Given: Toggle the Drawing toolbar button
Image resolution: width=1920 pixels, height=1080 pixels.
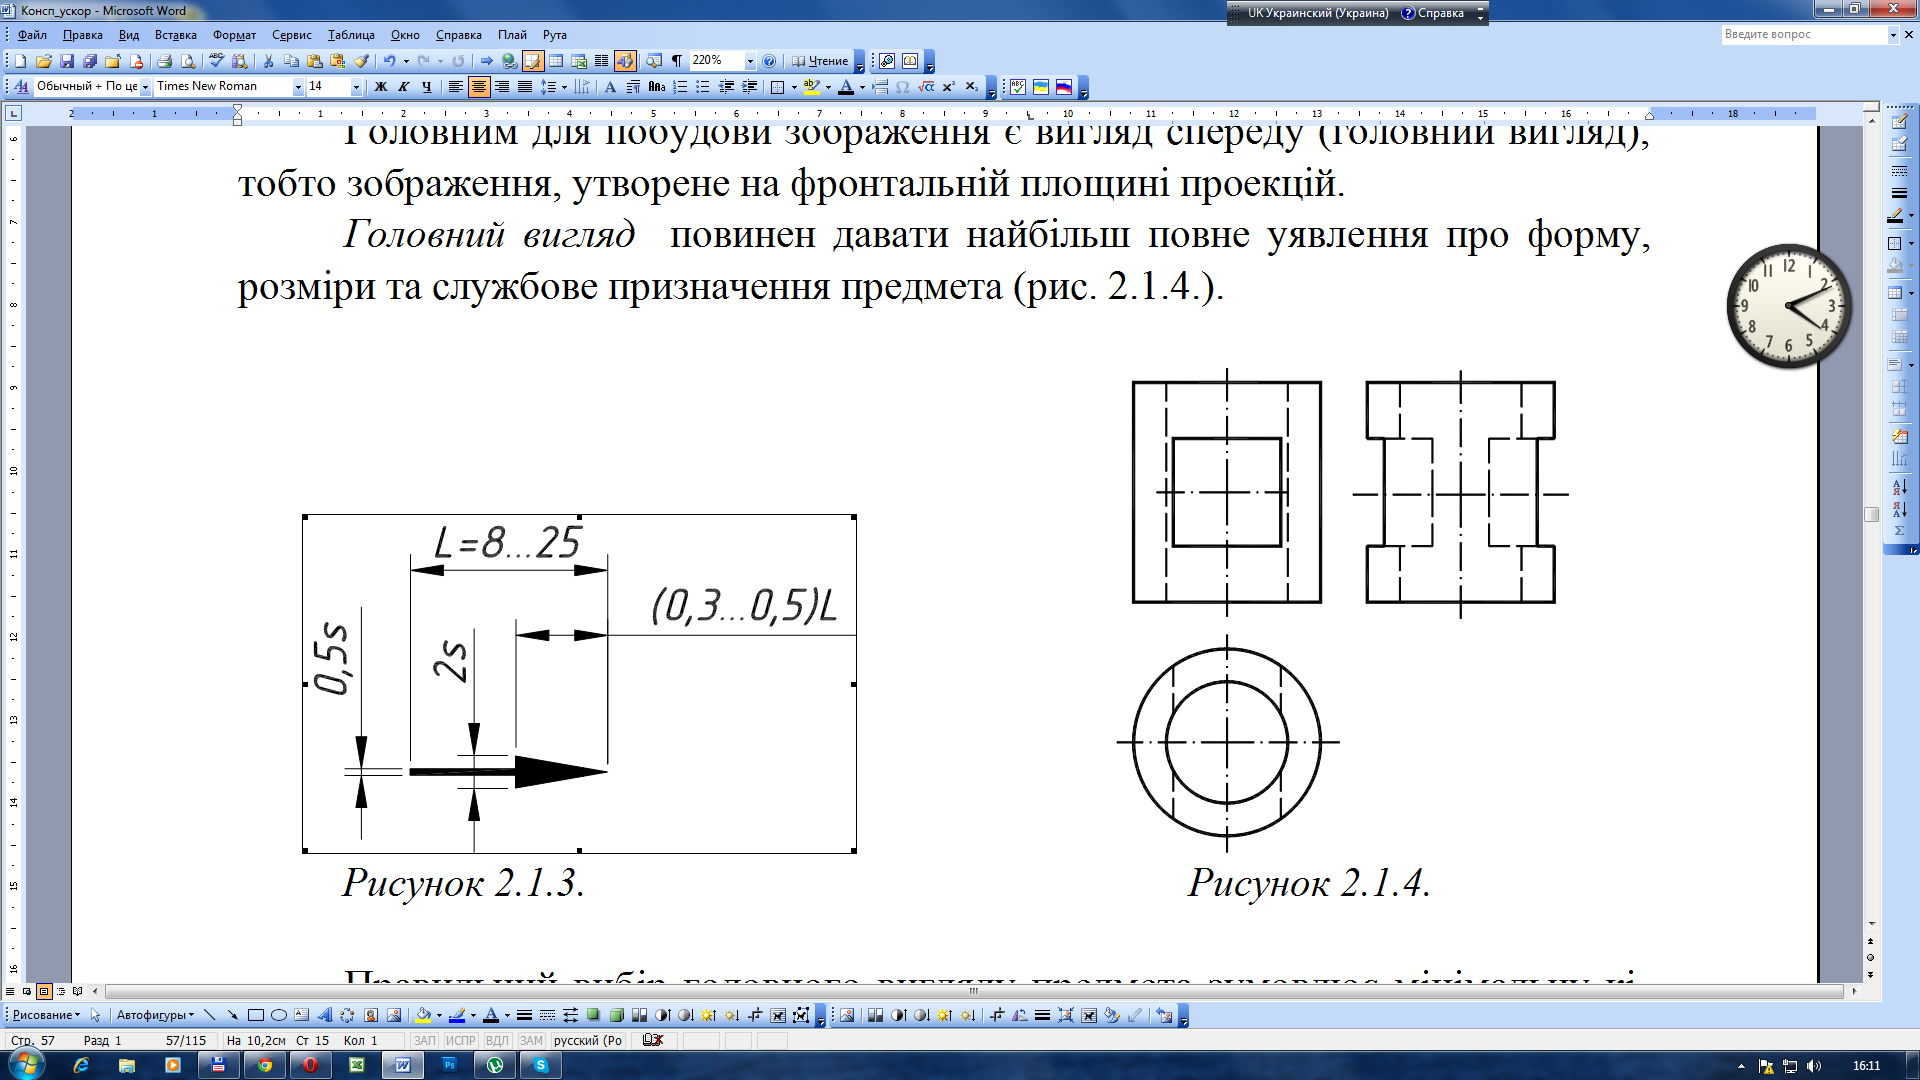Looking at the screenshot, I should (625, 61).
